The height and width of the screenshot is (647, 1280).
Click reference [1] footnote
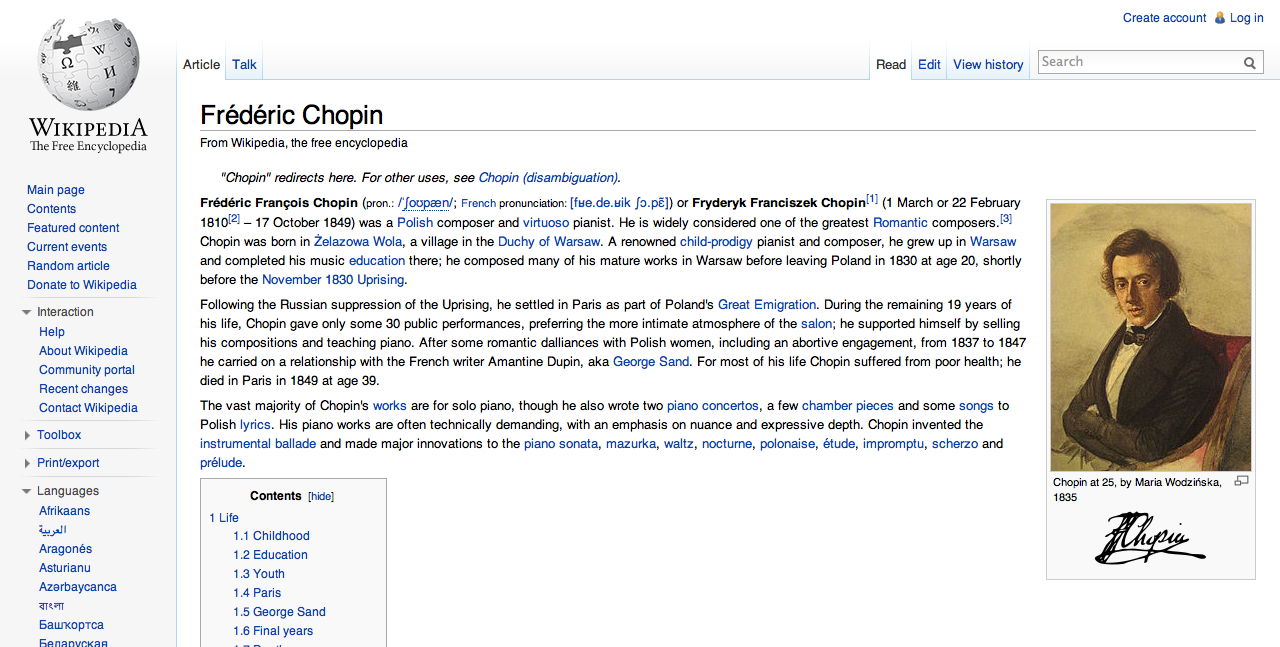[872, 199]
